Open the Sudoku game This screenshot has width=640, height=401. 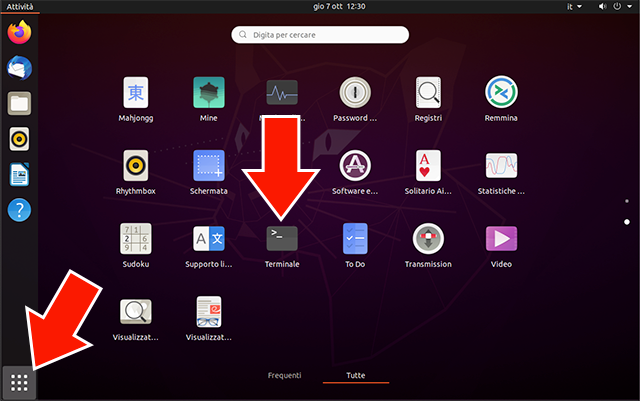136,239
